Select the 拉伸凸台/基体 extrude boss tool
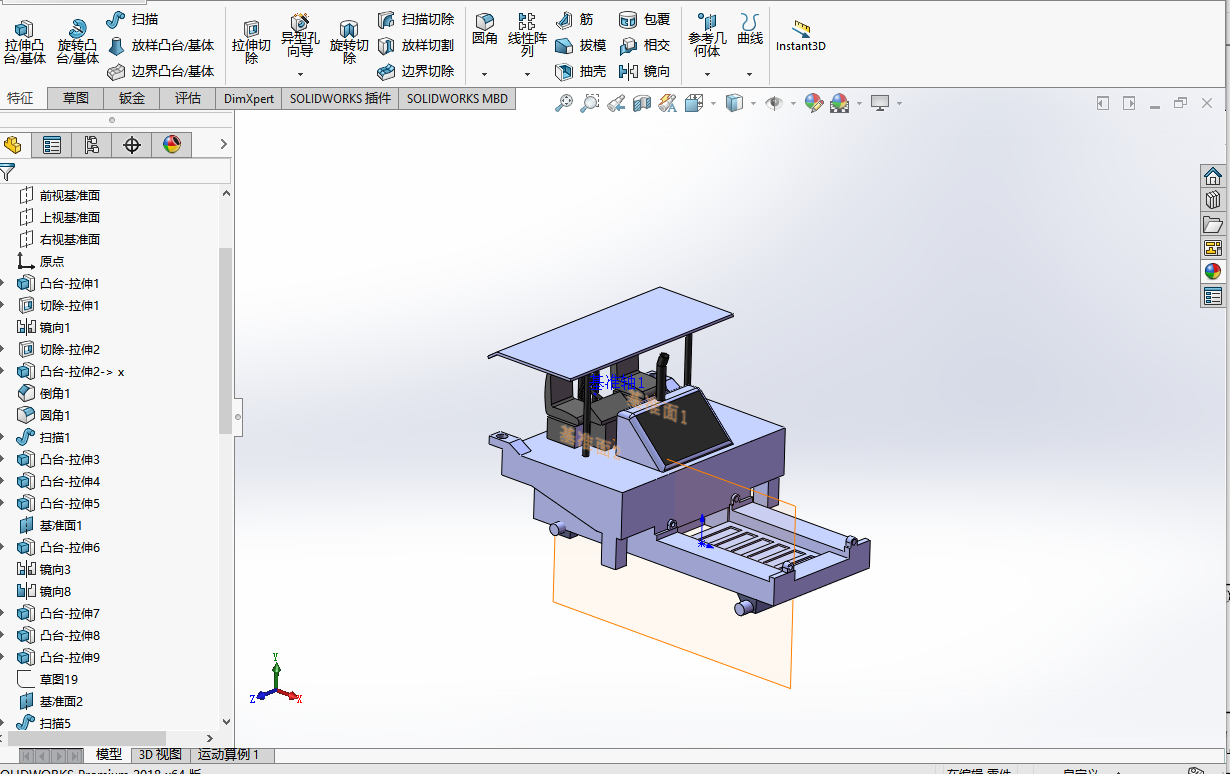 24,43
